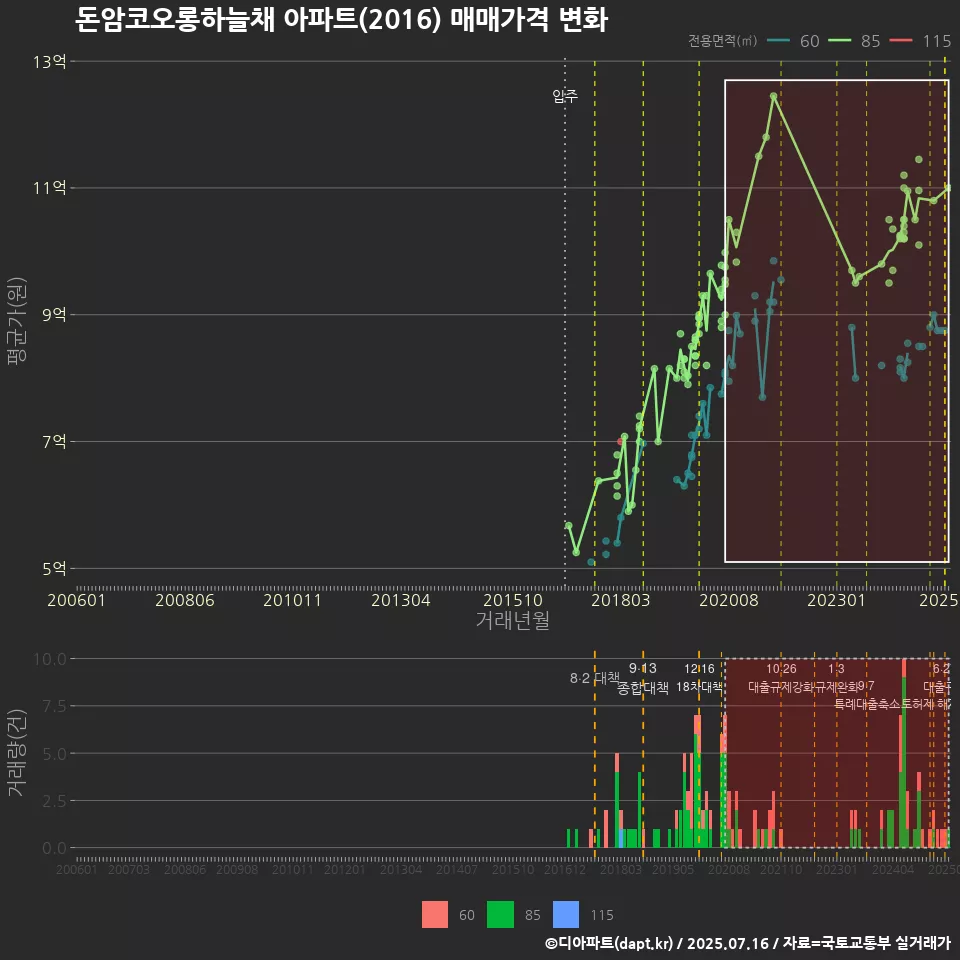Image resolution: width=960 pixels, height=960 pixels.
Task: Click the 1·3 policy label
Action: [836, 669]
